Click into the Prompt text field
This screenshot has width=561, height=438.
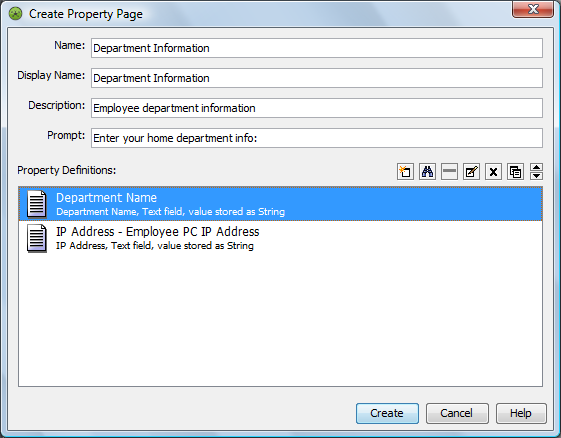[x=317, y=138]
